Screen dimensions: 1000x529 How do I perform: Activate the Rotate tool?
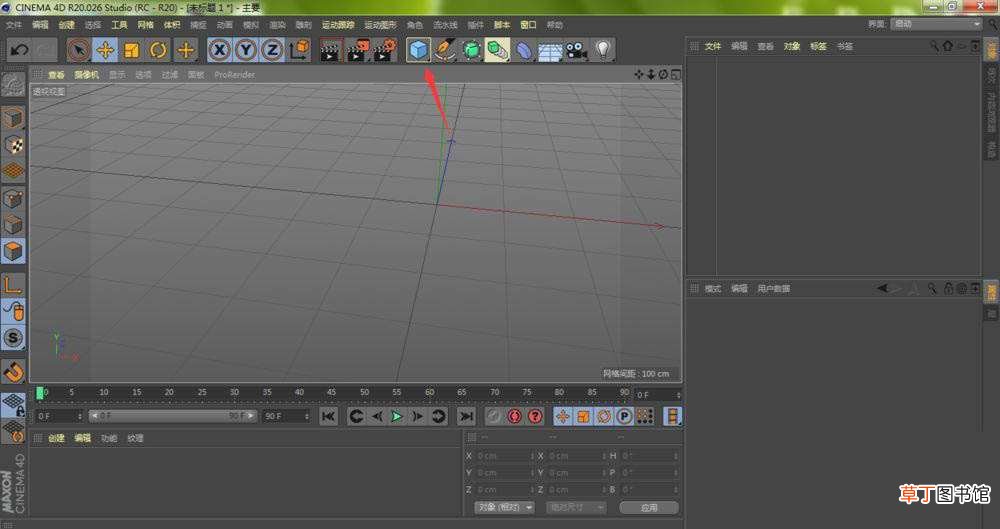158,50
